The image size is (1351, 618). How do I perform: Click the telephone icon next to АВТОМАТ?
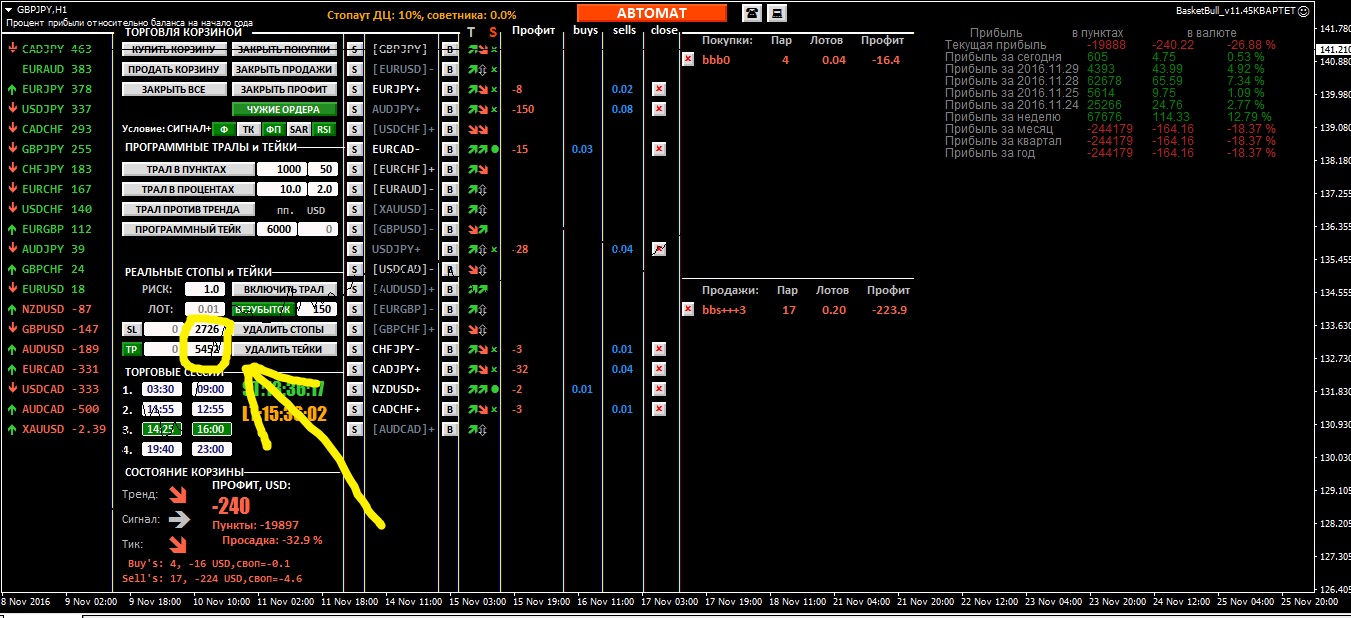coord(751,12)
